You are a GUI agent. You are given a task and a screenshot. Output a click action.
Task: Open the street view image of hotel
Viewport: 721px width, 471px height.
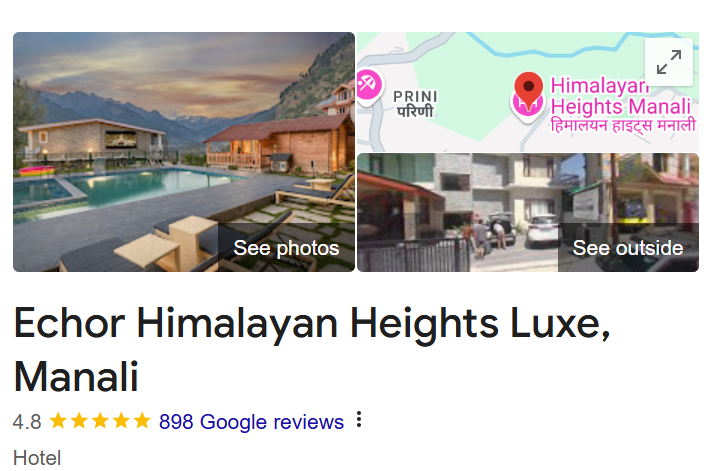(528, 213)
